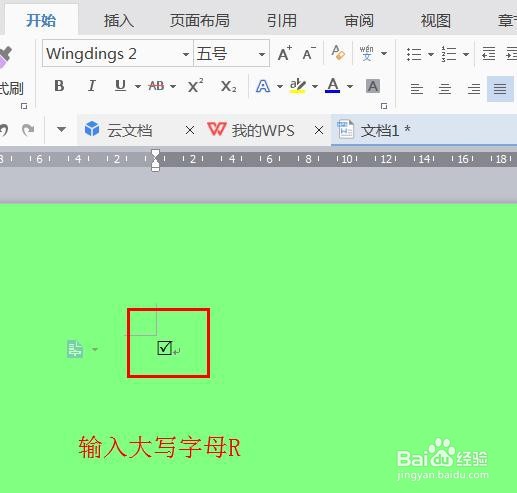This screenshot has height=493, width=517.
Task: Decrease font size with A- icon
Action: (309, 53)
